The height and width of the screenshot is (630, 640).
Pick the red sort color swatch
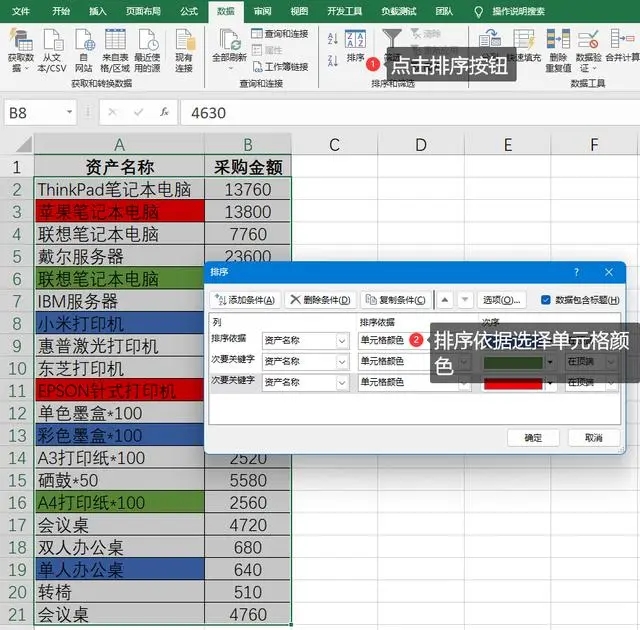tap(513, 383)
